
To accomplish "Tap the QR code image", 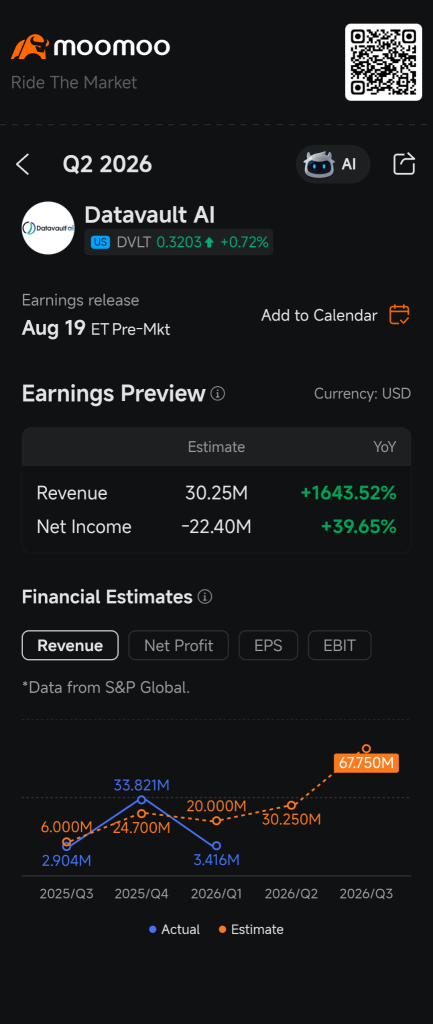I will point(383,62).
